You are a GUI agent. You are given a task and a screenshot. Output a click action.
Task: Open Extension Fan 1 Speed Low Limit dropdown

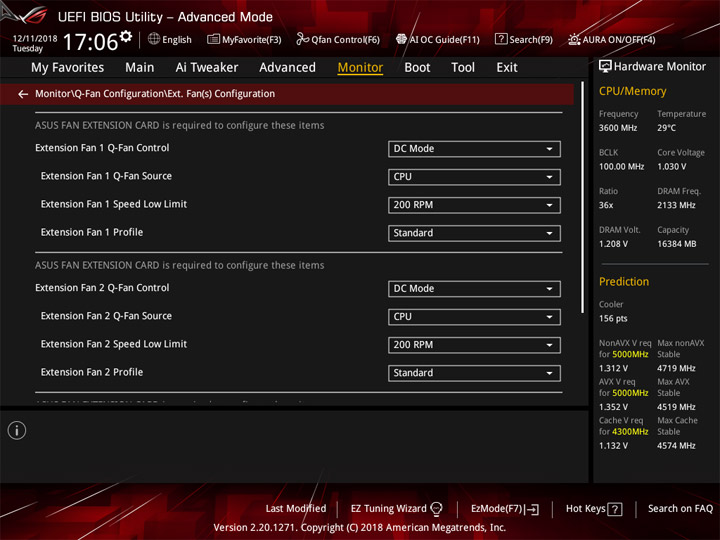pyautogui.click(x=474, y=205)
